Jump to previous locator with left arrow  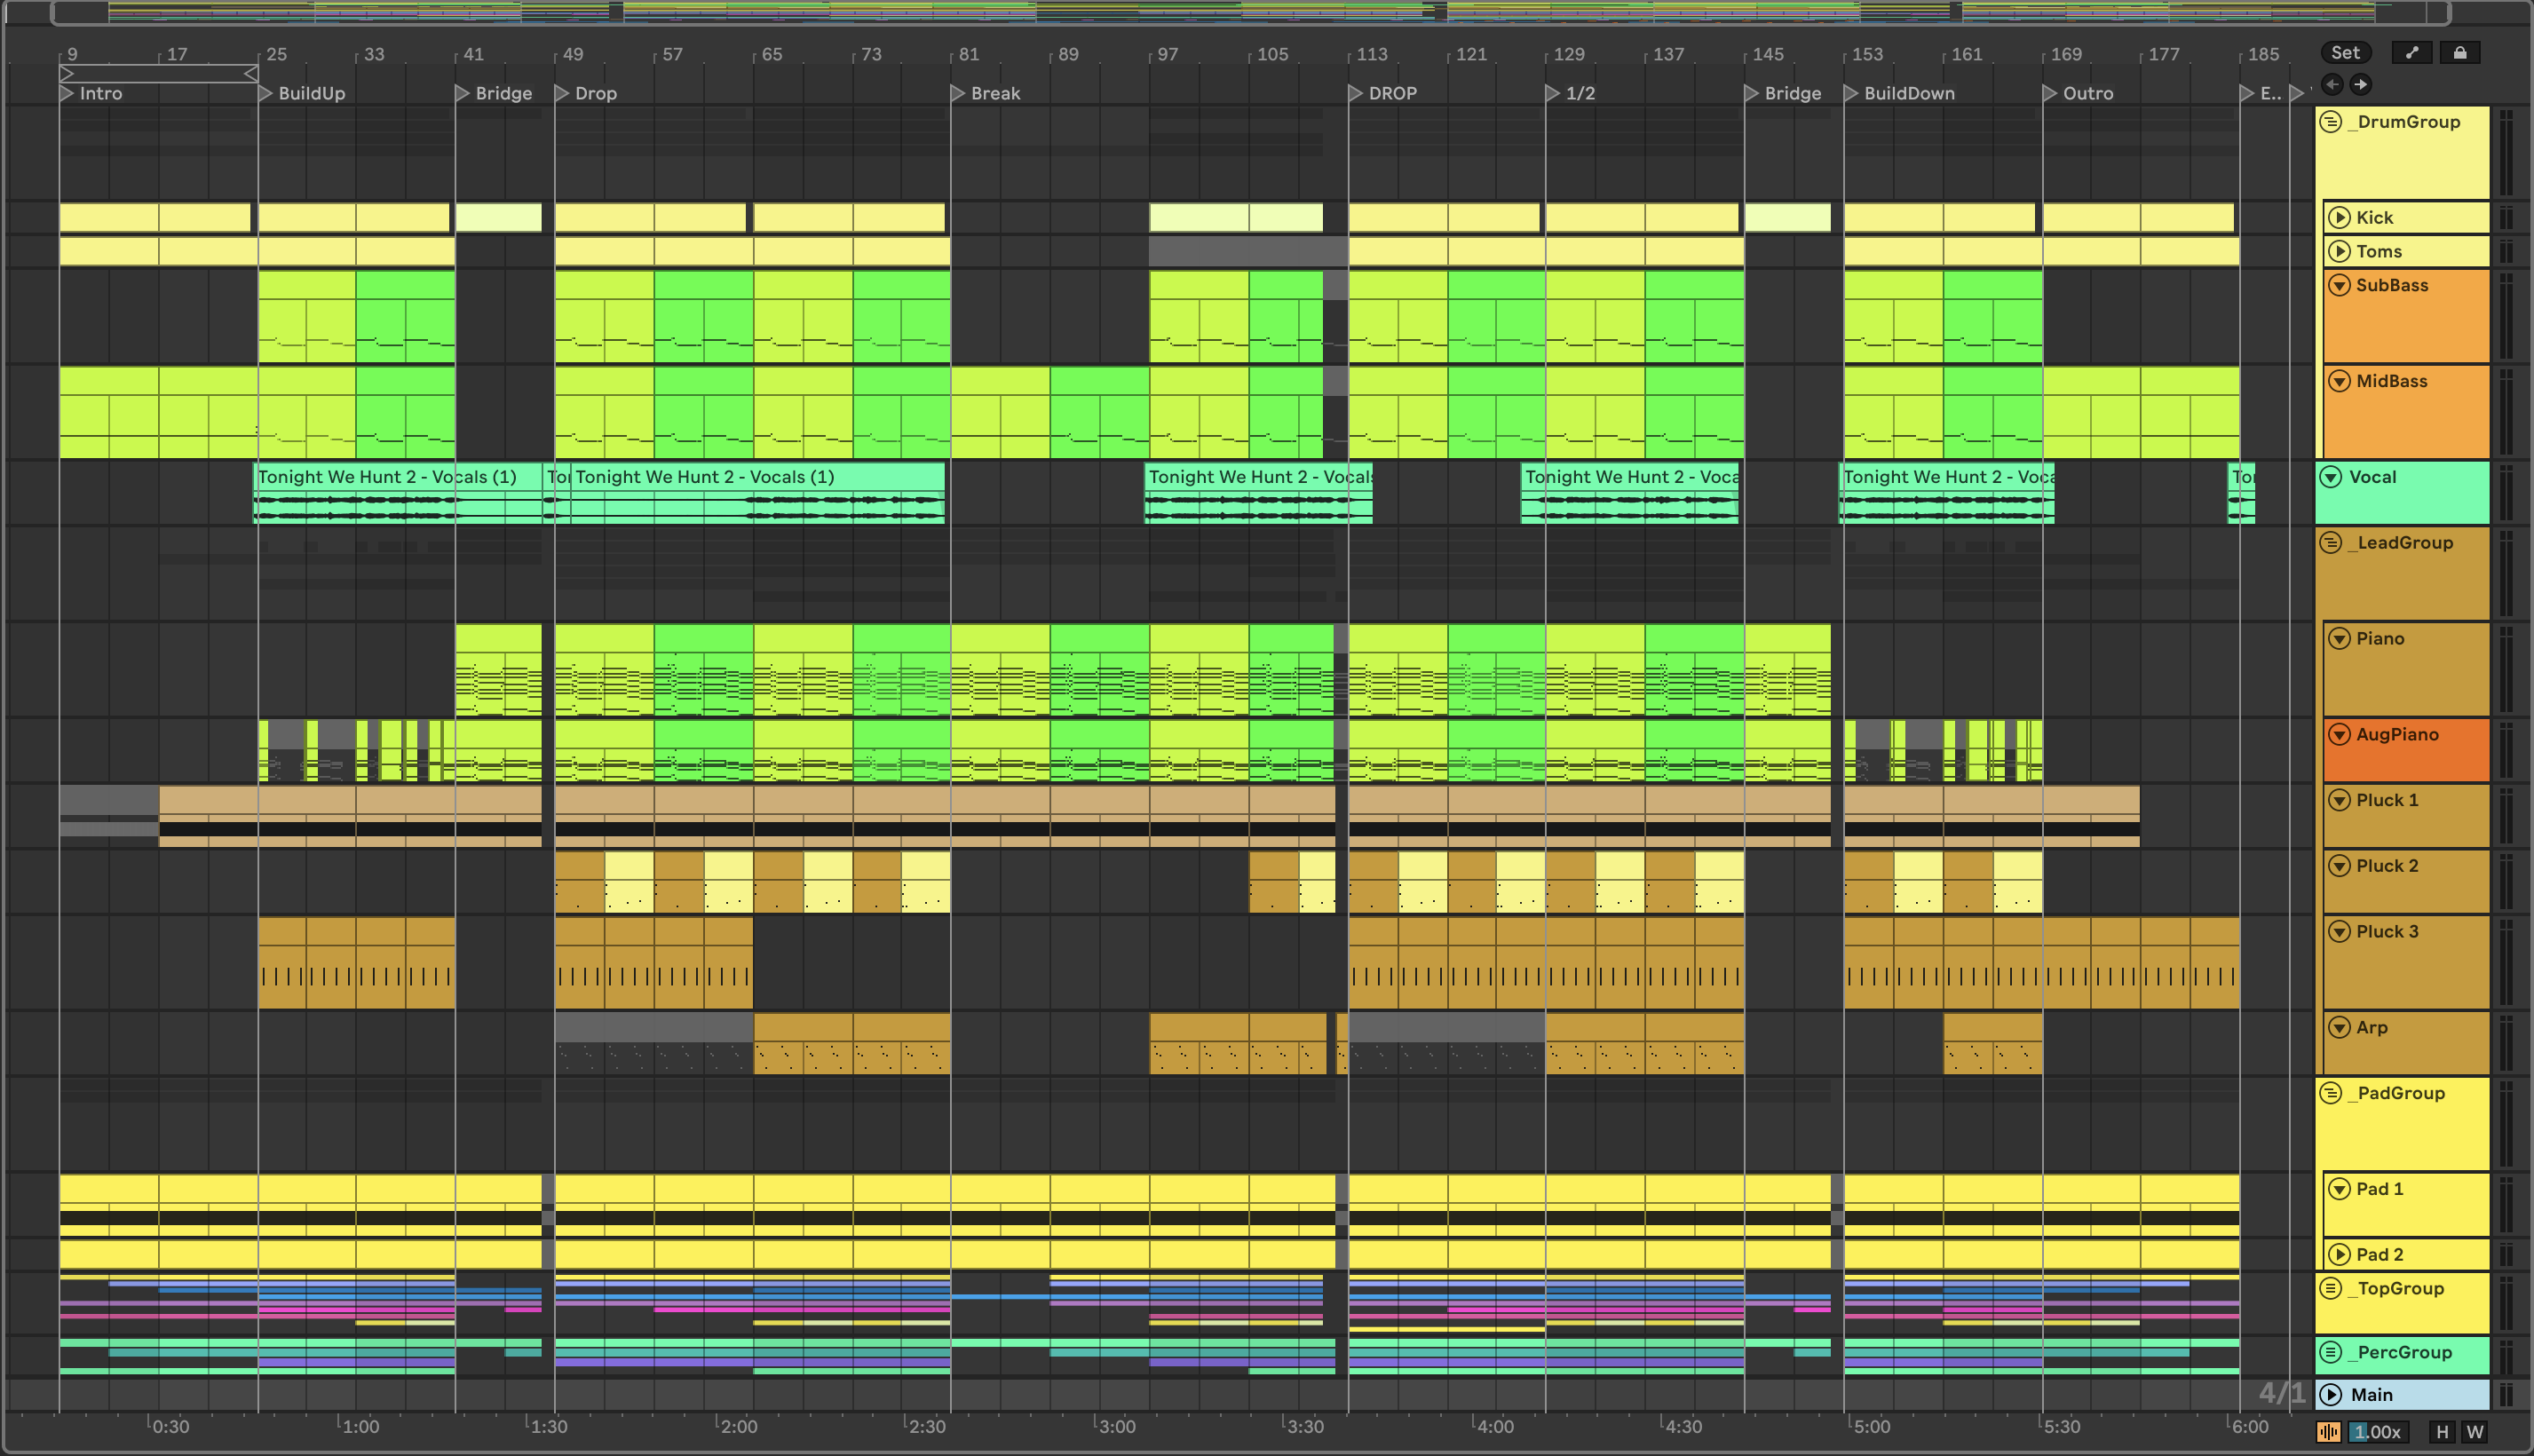[2332, 85]
